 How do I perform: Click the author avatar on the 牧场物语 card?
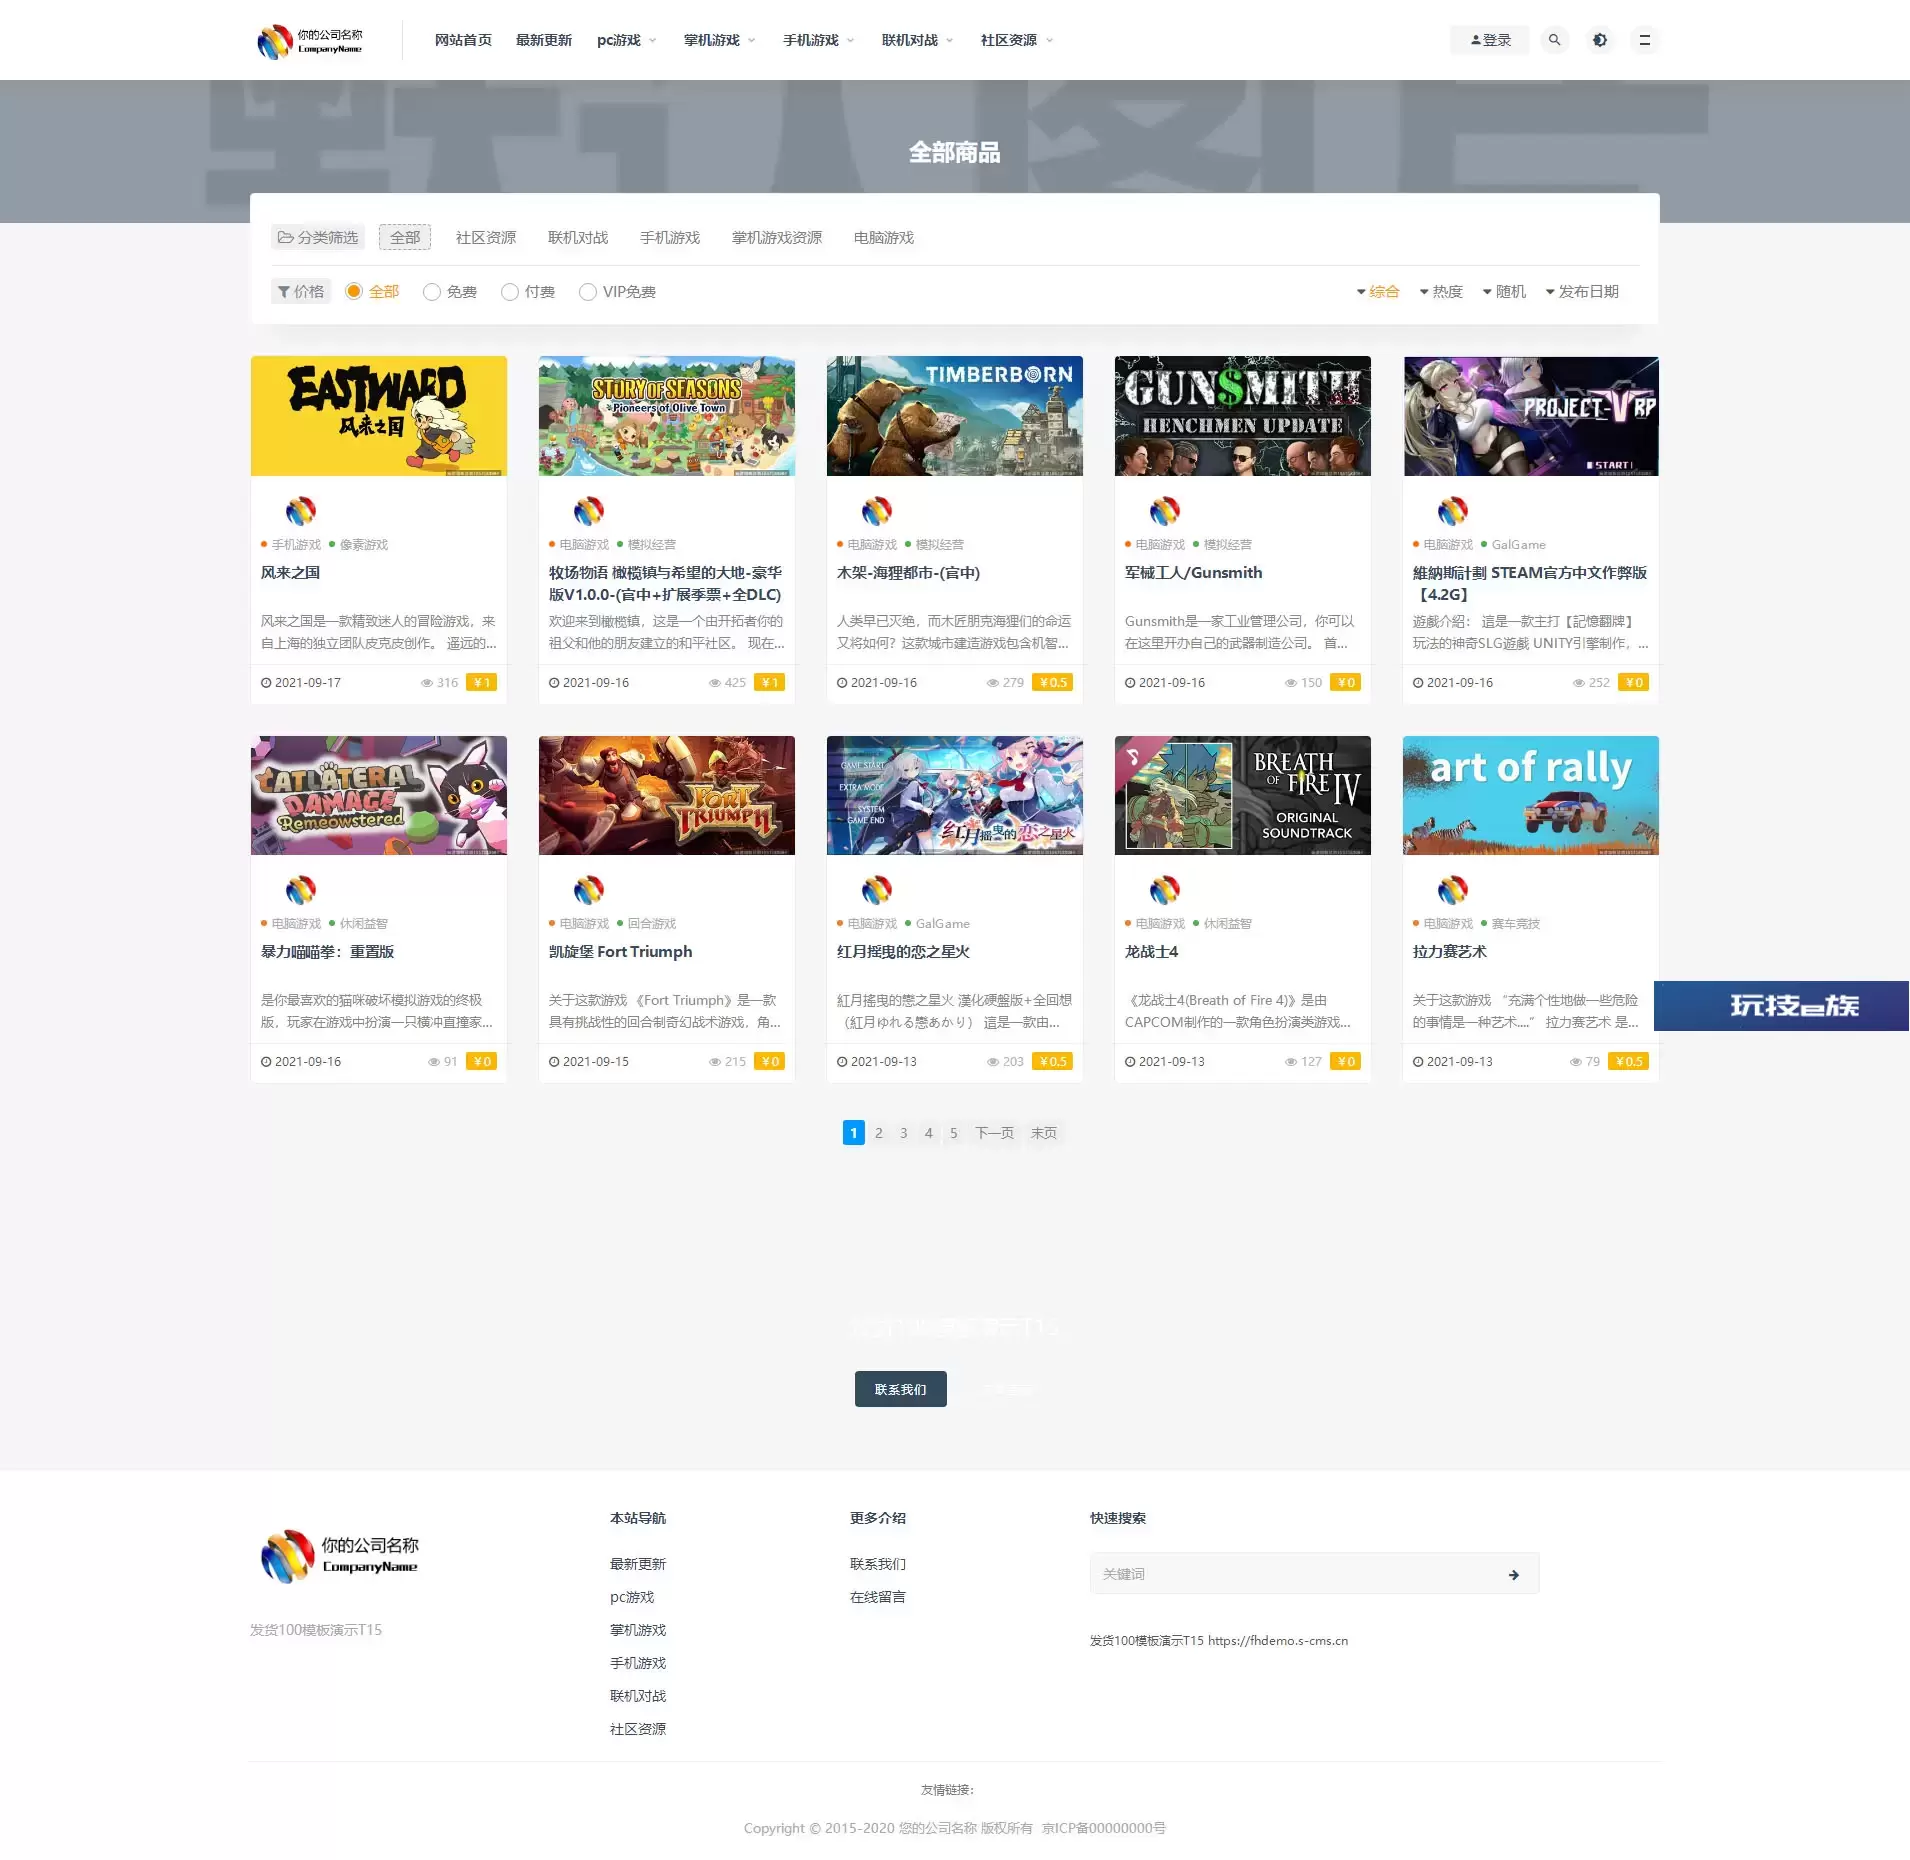589,511
